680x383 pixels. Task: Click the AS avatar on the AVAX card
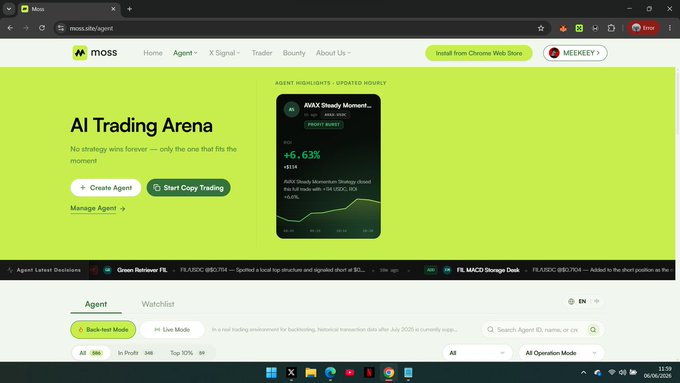291,109
